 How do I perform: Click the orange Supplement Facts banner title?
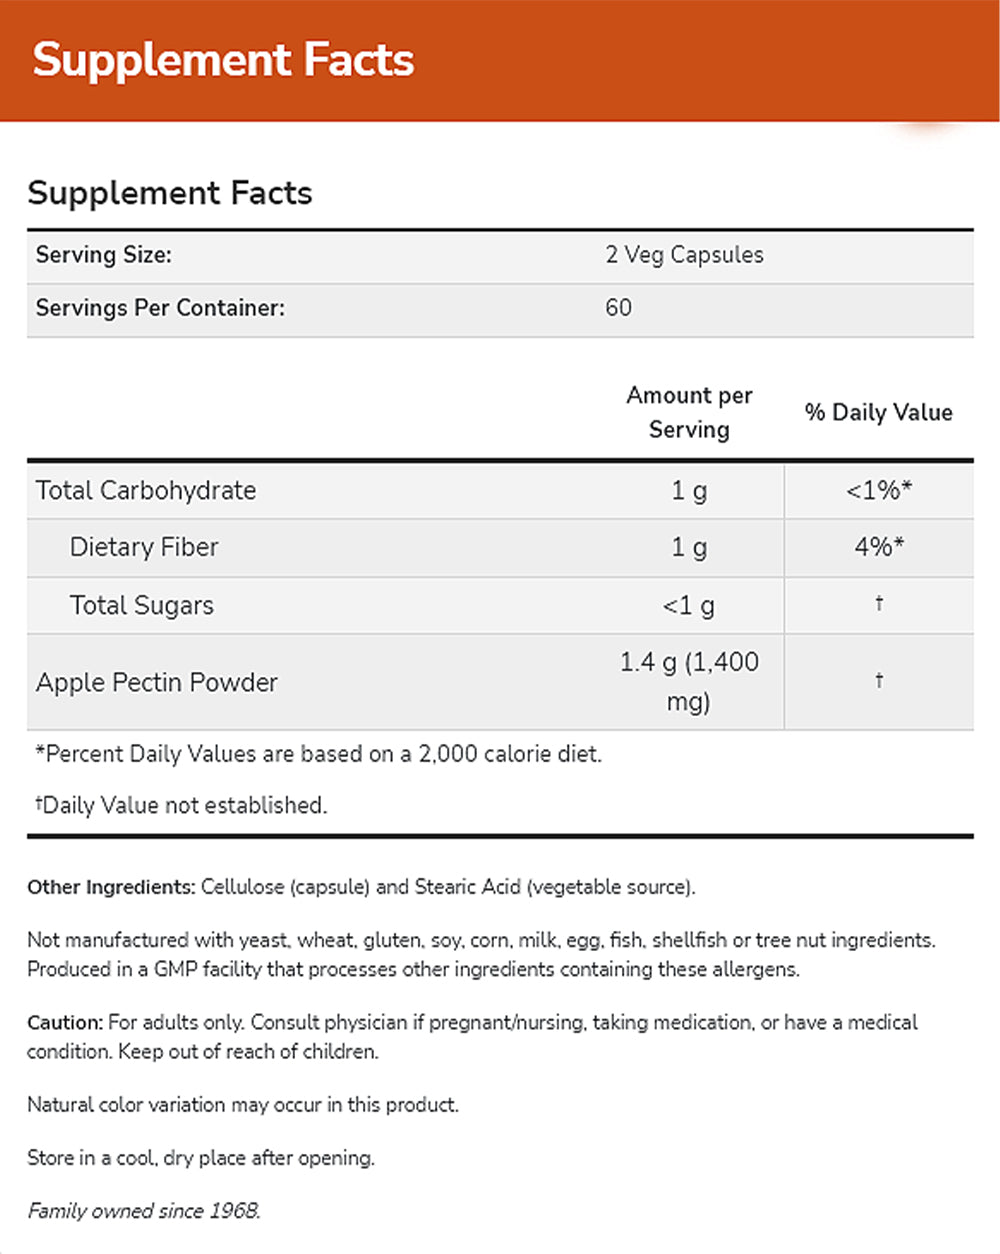point(223,60)
